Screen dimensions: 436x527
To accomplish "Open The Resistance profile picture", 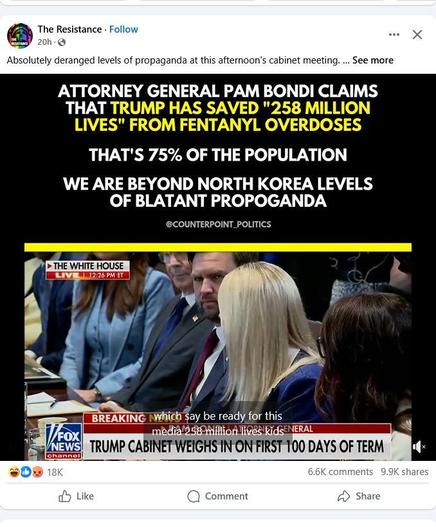I will coord(19,36).
